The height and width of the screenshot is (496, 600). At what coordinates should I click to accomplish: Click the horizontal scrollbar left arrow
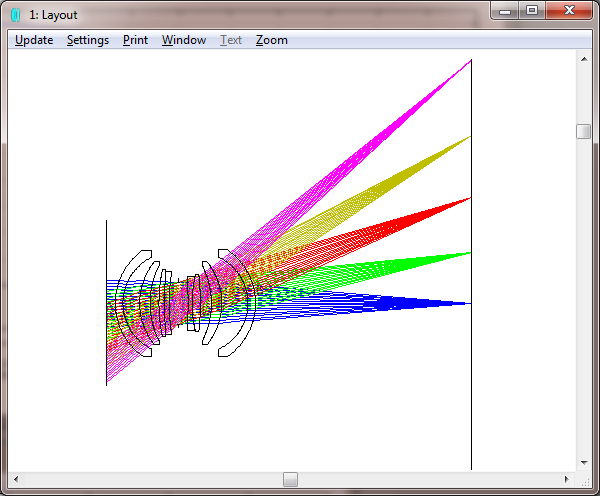pyautogui.click(x=16, y=479)
